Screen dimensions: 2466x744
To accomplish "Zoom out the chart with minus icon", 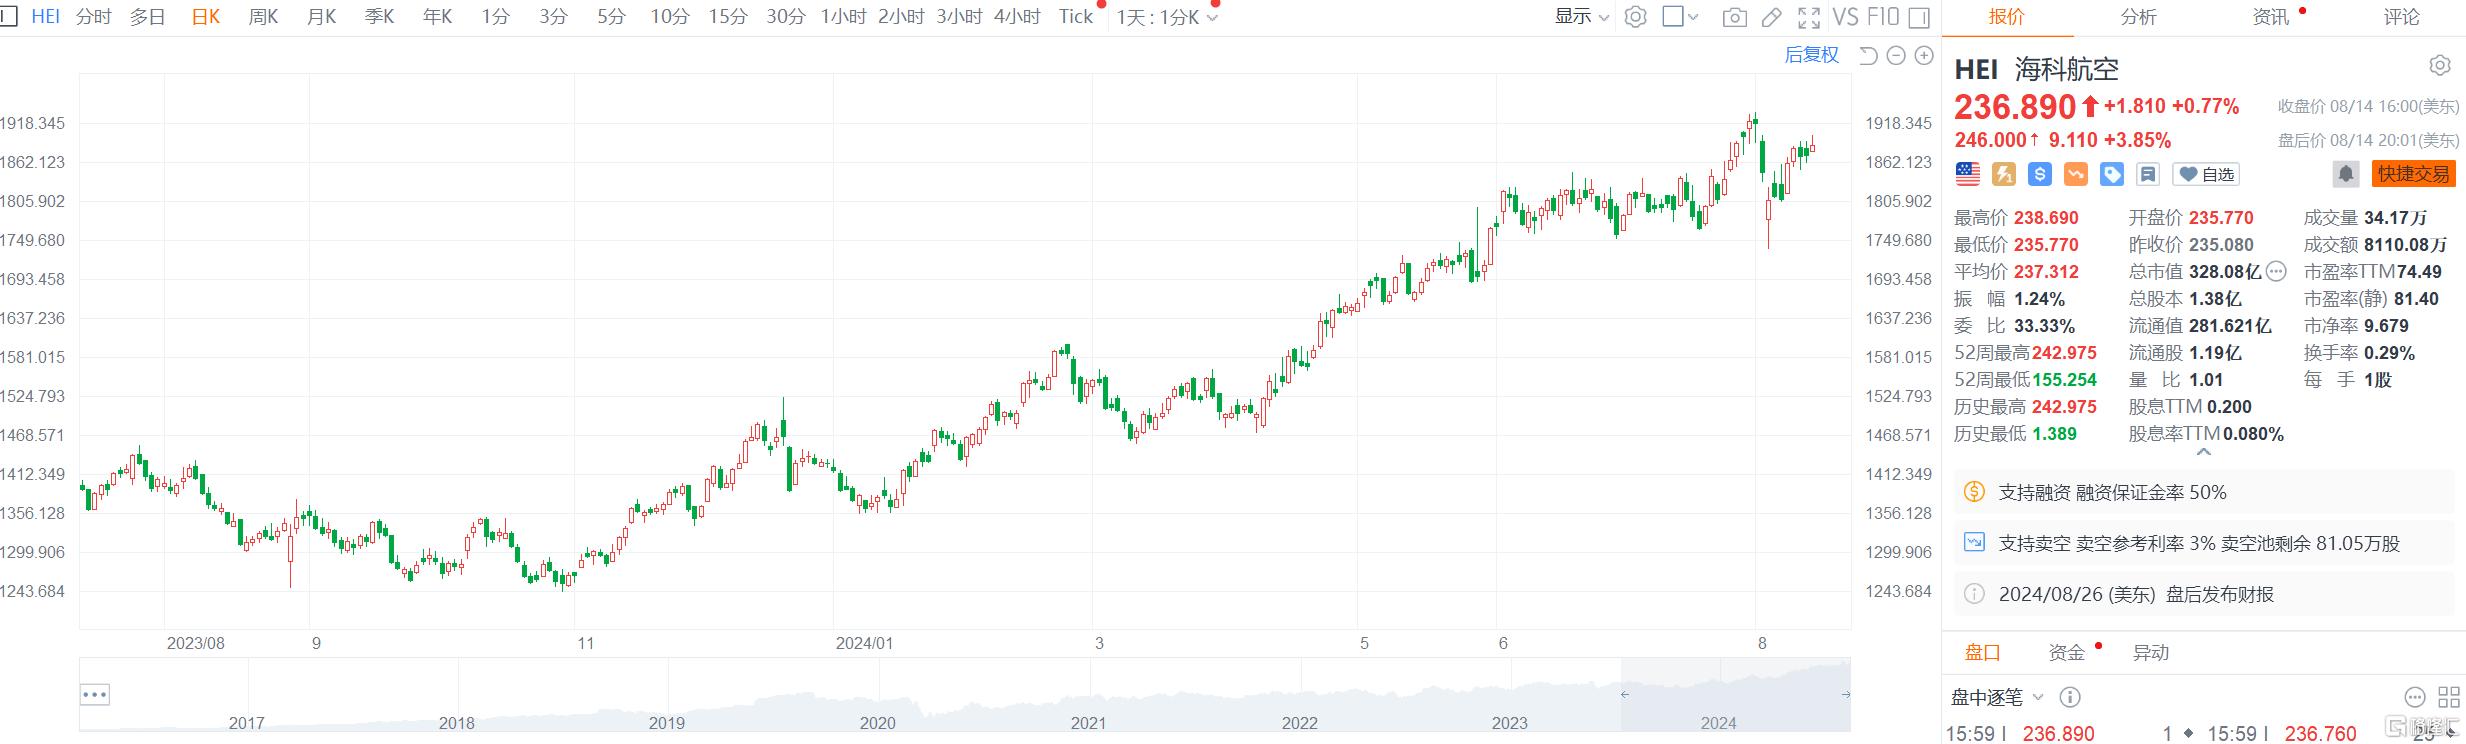I will click(x=1896, y=56).
